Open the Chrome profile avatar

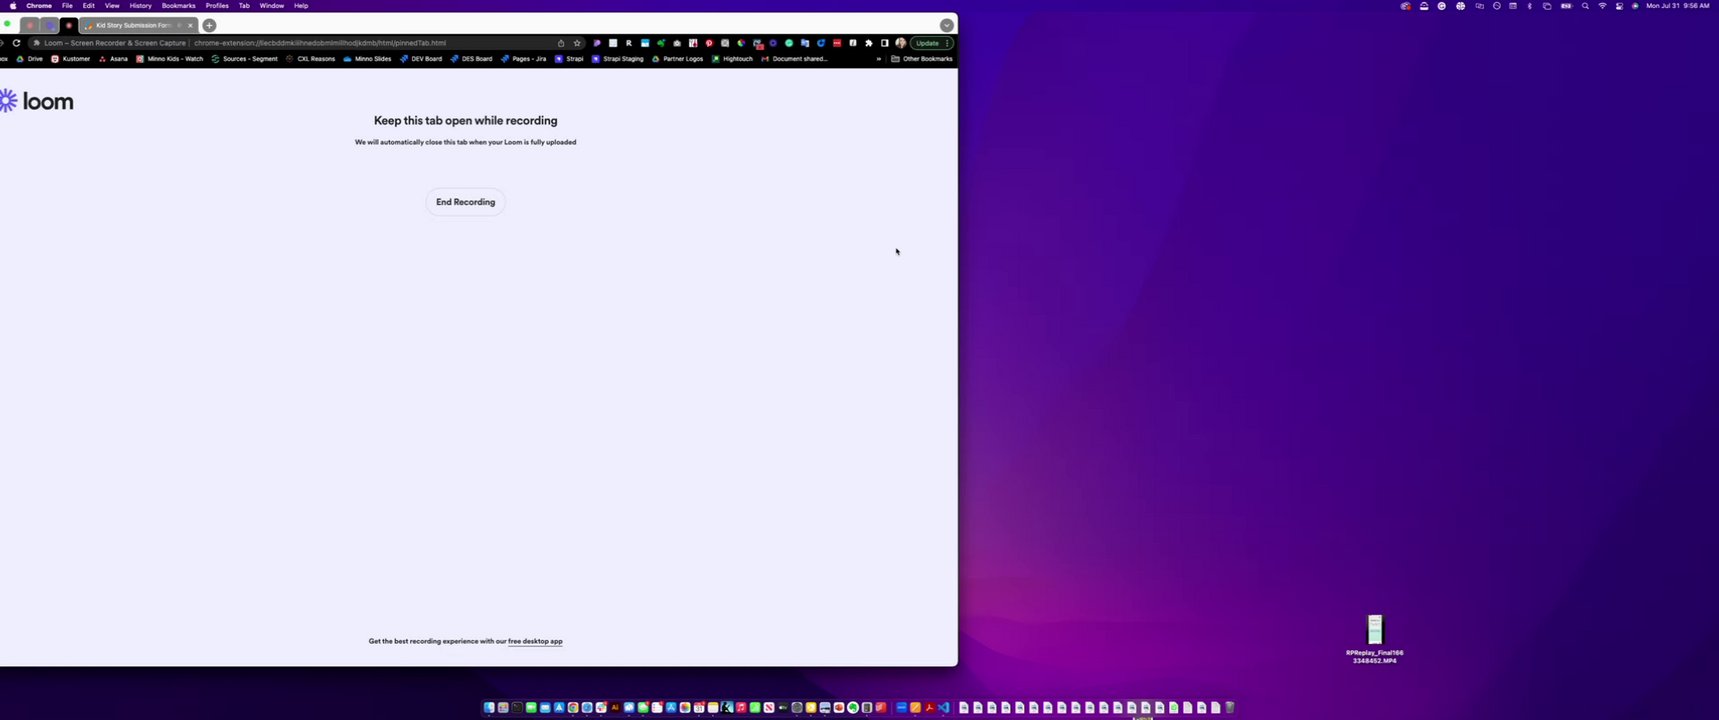(901, 43)
